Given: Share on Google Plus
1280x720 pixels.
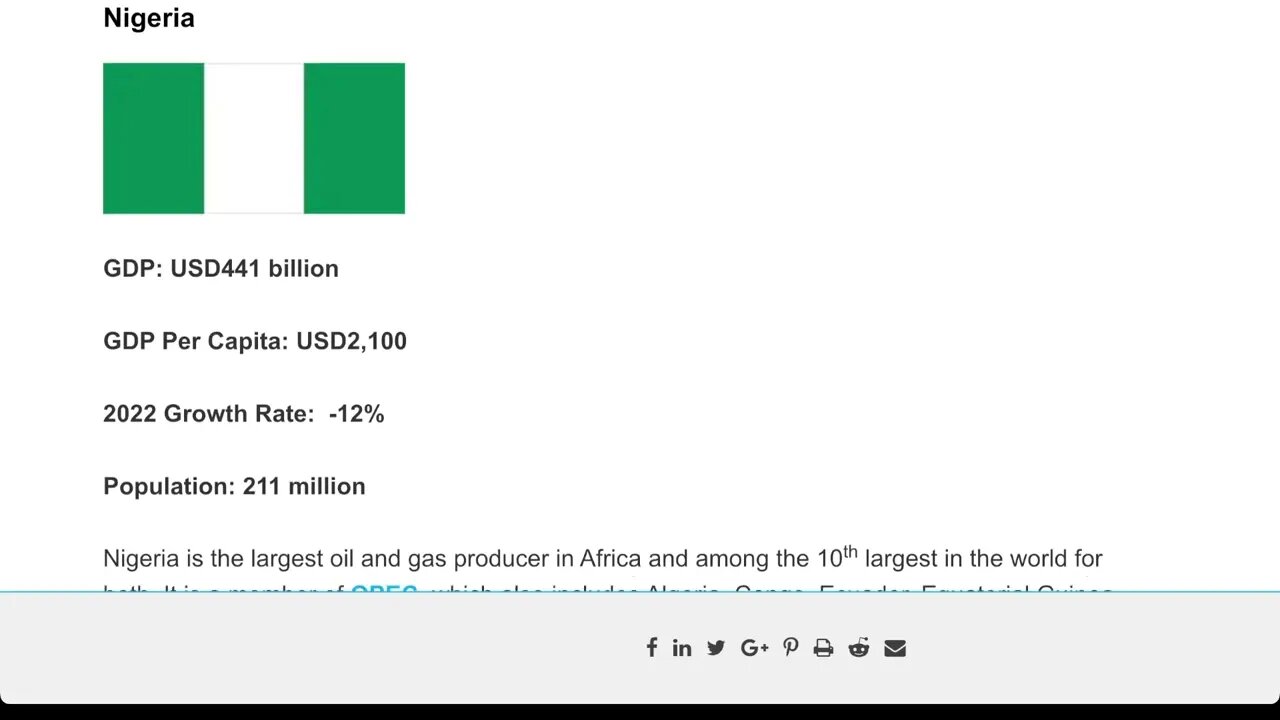Looking at the screenshot, I should coord(754,648).
